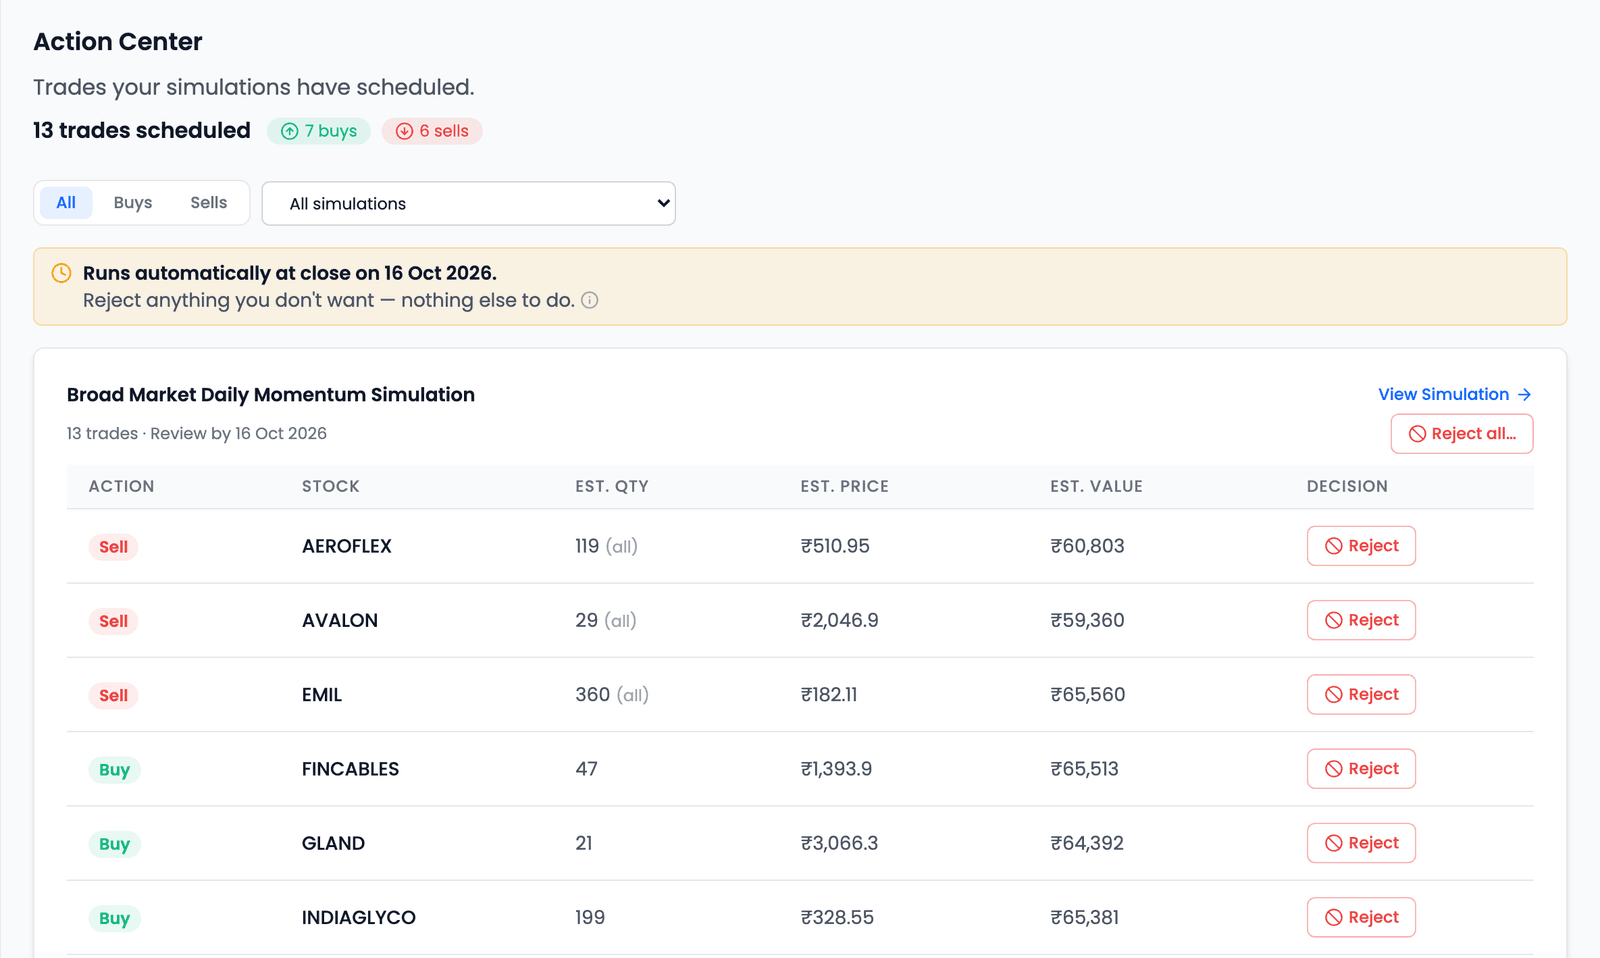This screenshot has width=1600, height=958.
Task: Click the down-arrow icon in the 6 sells badge
Action: (404, 131)
